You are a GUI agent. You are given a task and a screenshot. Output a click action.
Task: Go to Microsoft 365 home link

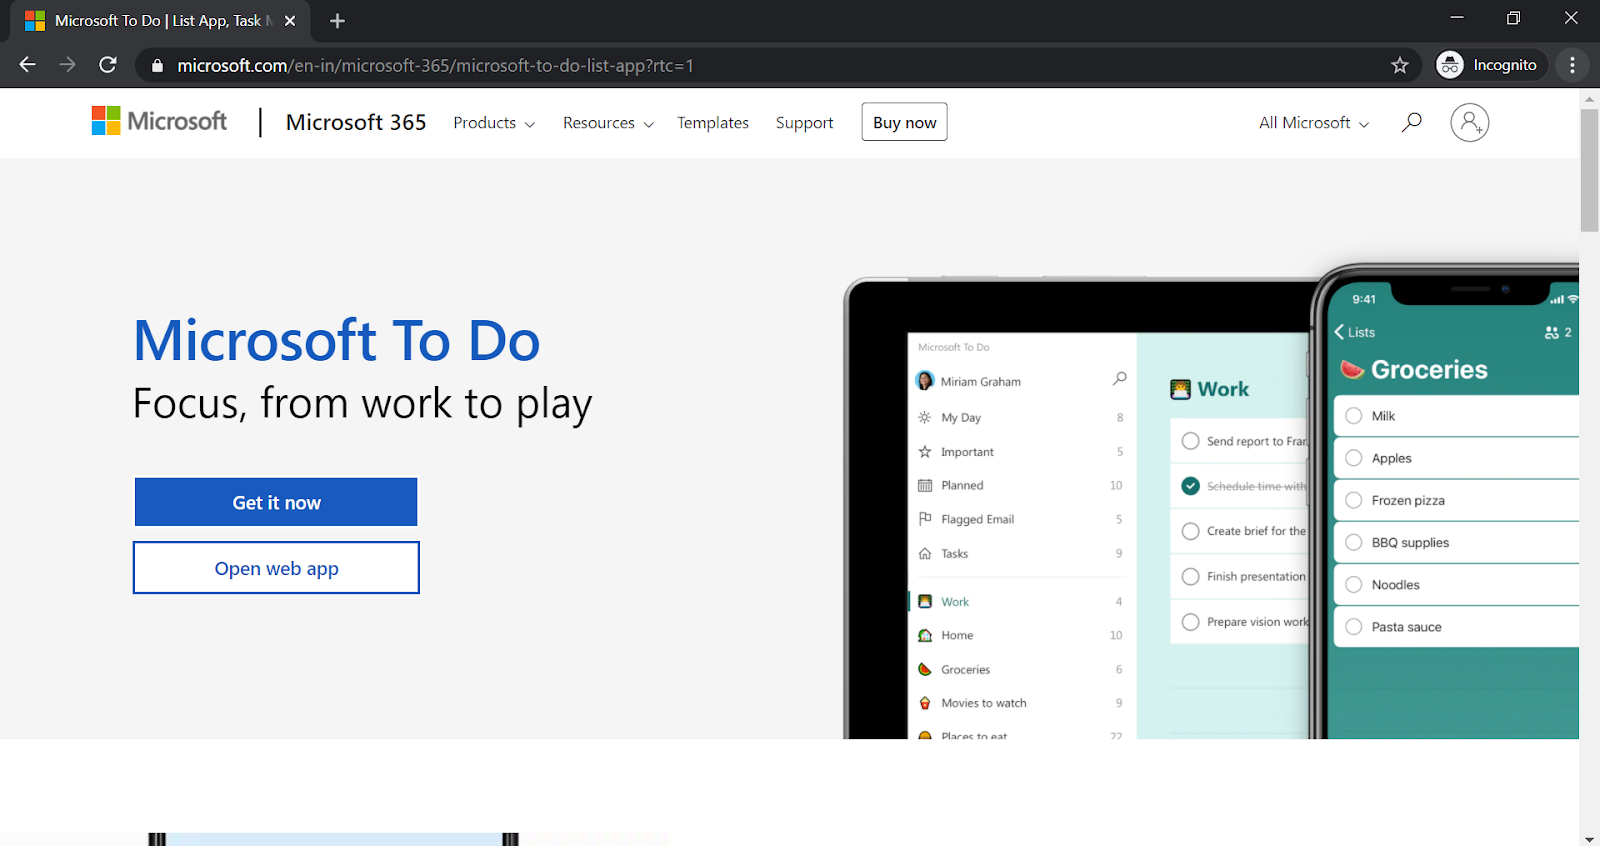pyautogui.click(x=356, y=122)
